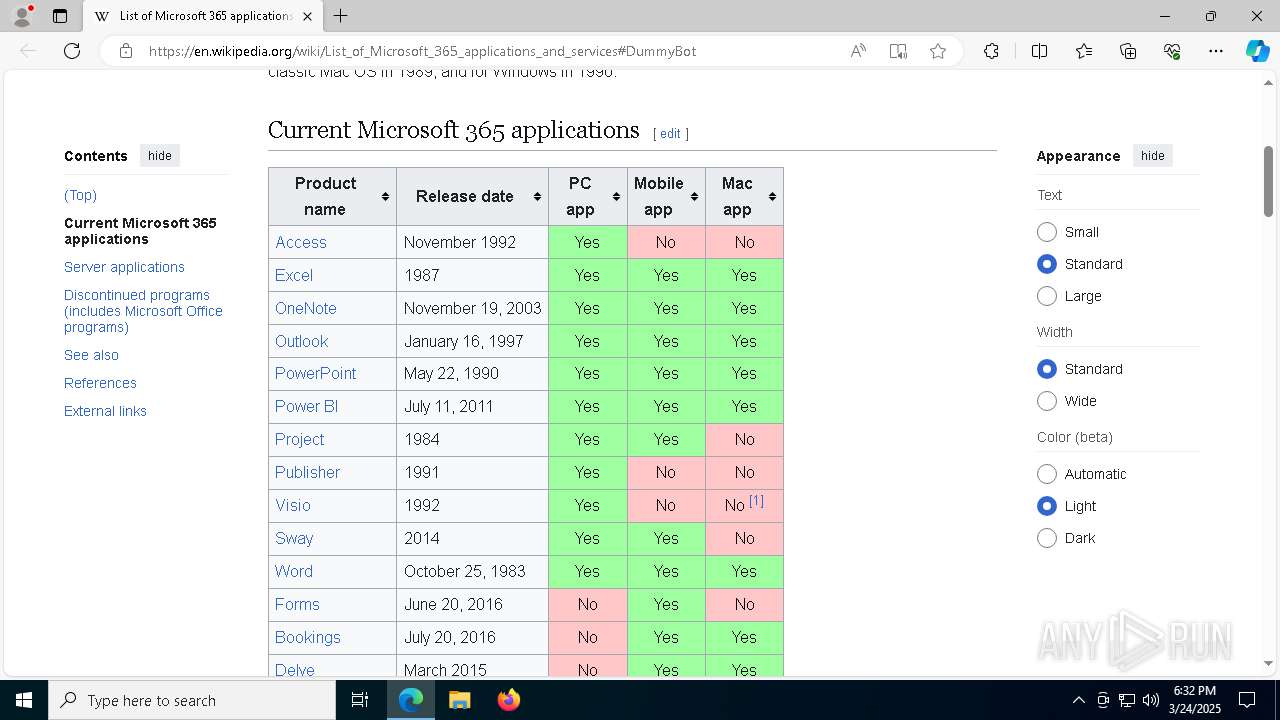
Task: Launch Firefox from the taskbar
Action: pyautogui.click(x=508, y=700)
